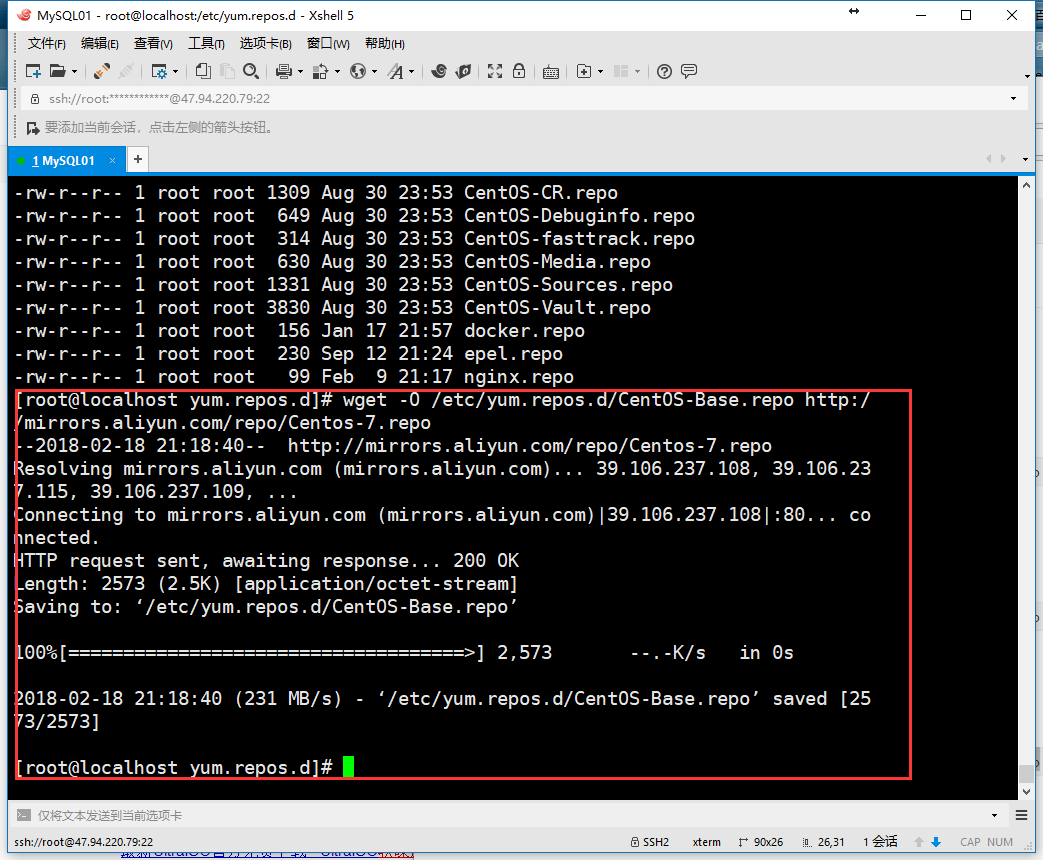
Task: Open Help question mark icon
Action: [x=664, y=71]
